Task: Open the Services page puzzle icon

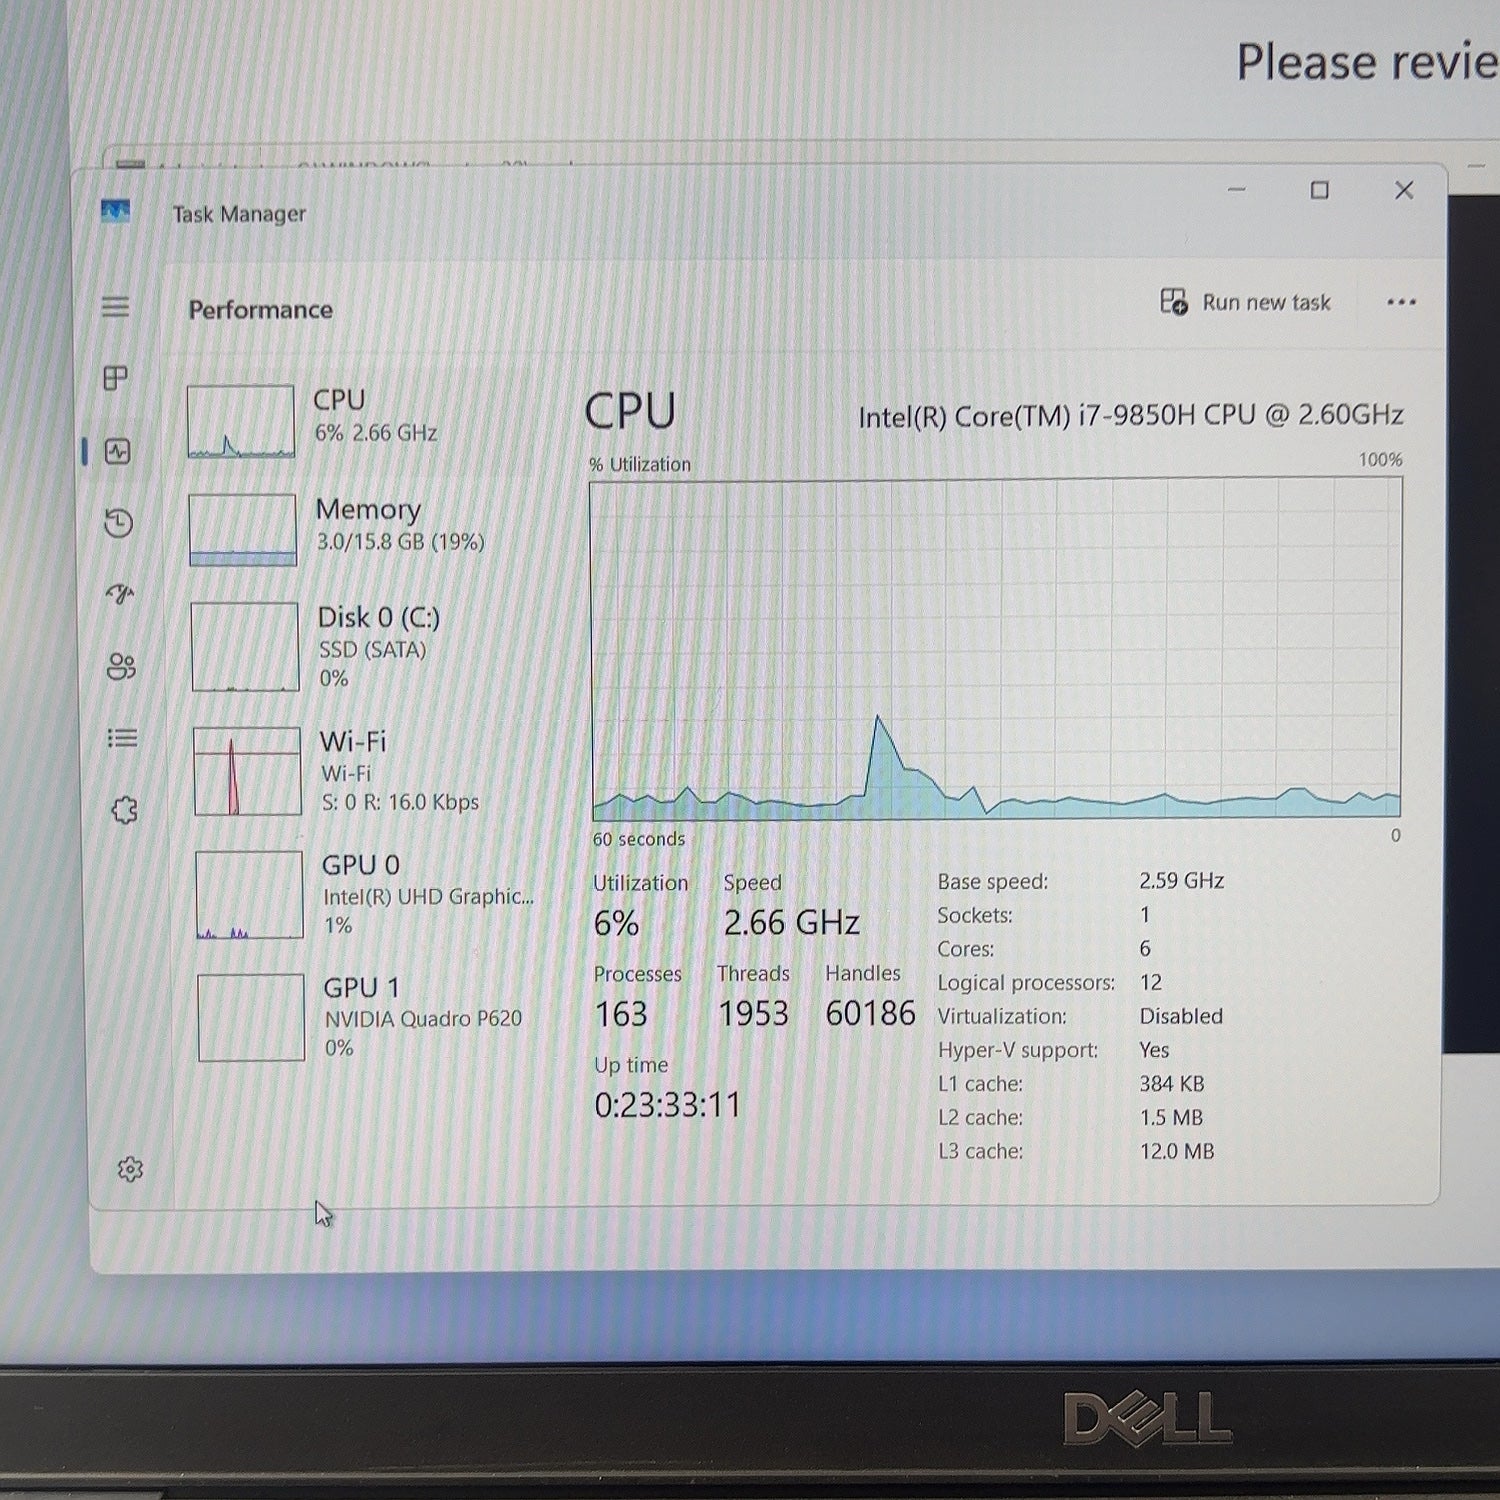Action: [124, 810]
